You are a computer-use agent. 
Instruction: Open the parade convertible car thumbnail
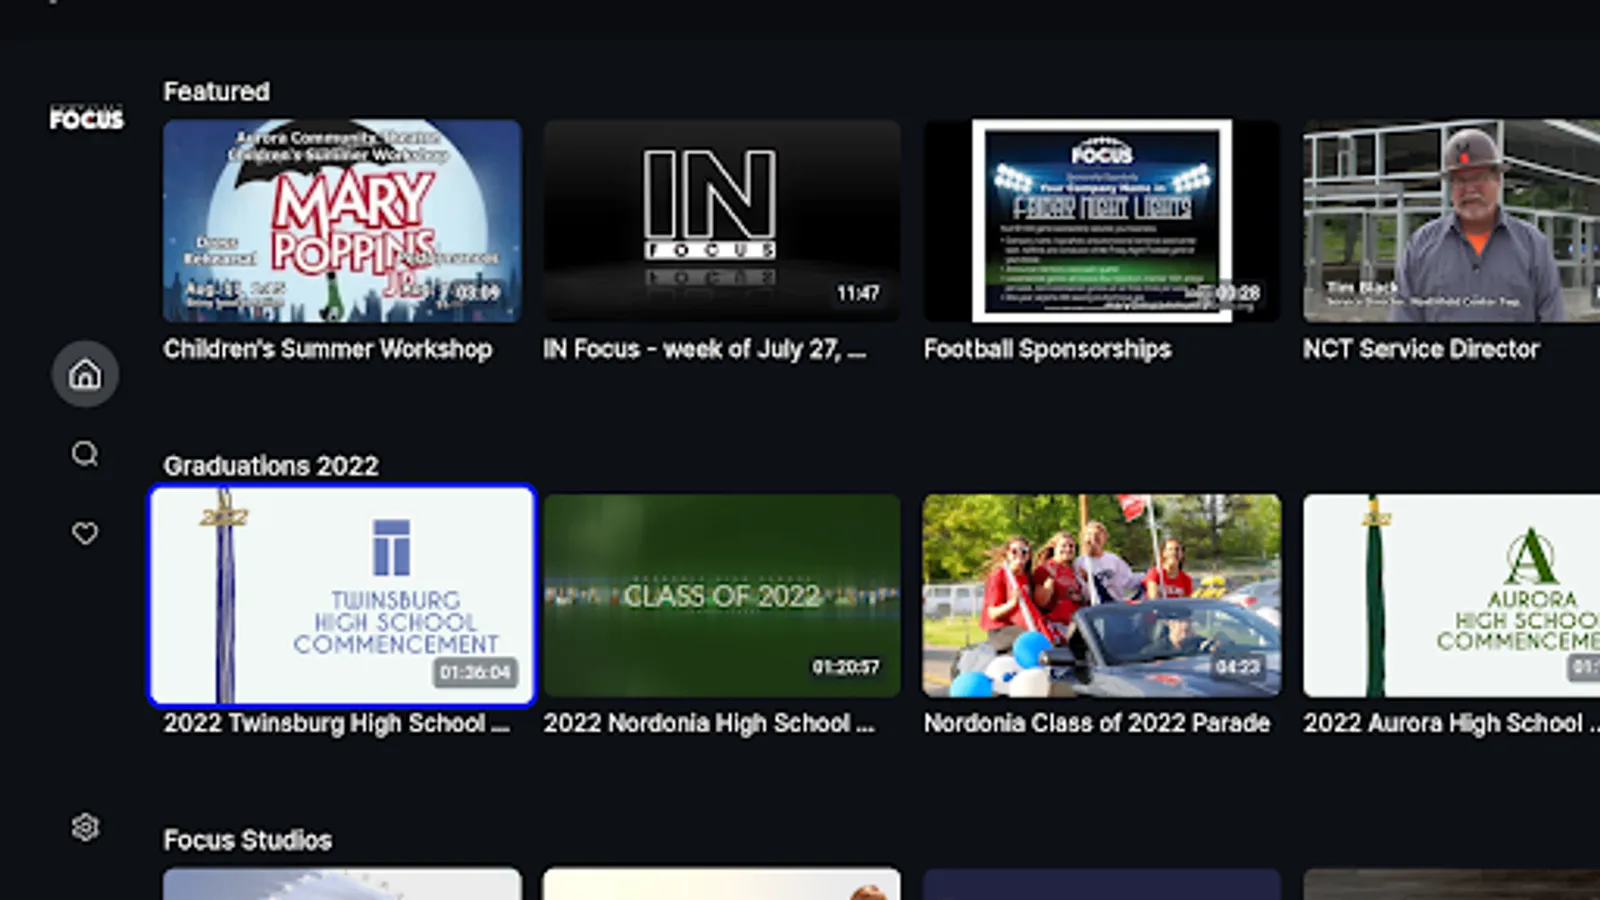tap(1102, 596)
